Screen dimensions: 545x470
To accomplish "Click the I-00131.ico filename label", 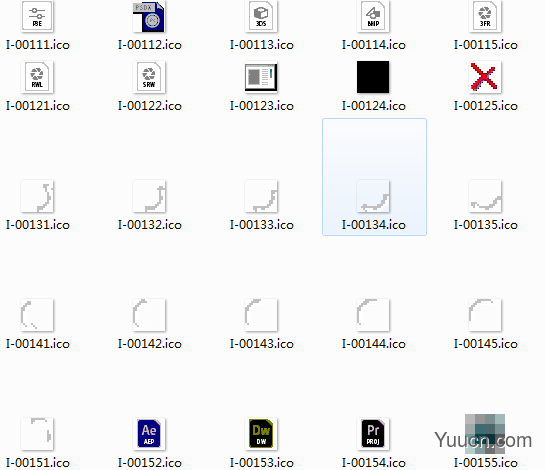I will [38, 225].
